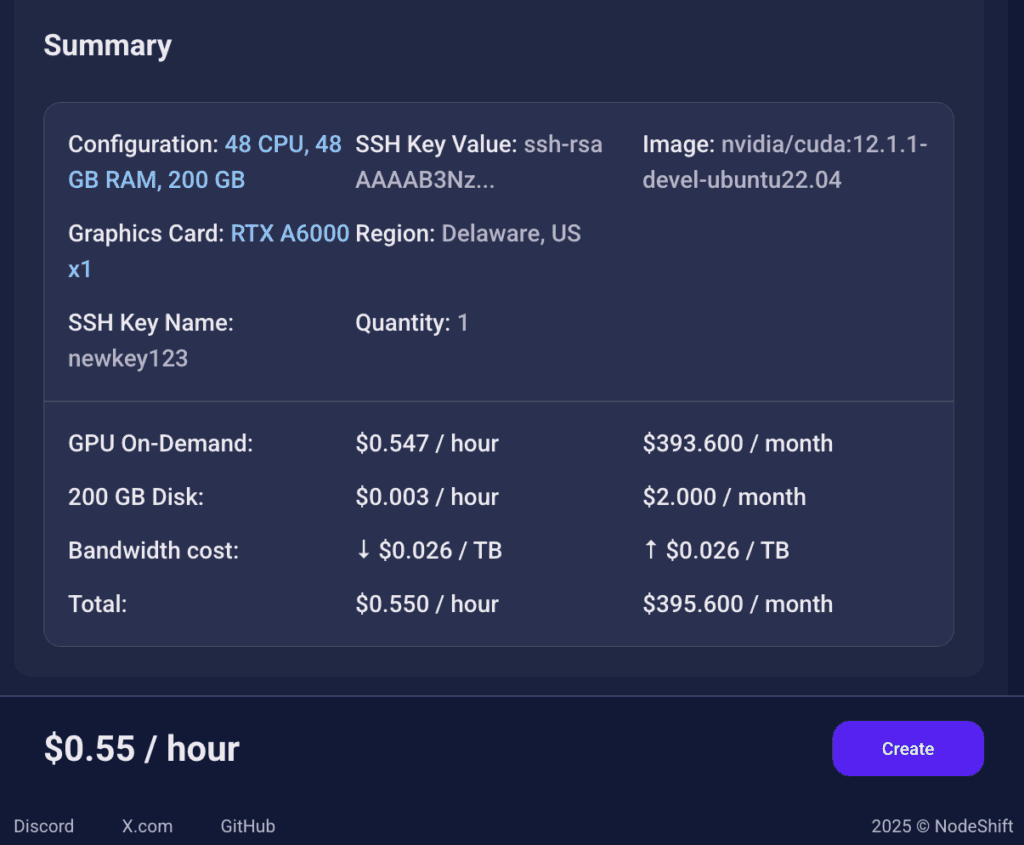Open the X.com footer link

pos(147,826)
